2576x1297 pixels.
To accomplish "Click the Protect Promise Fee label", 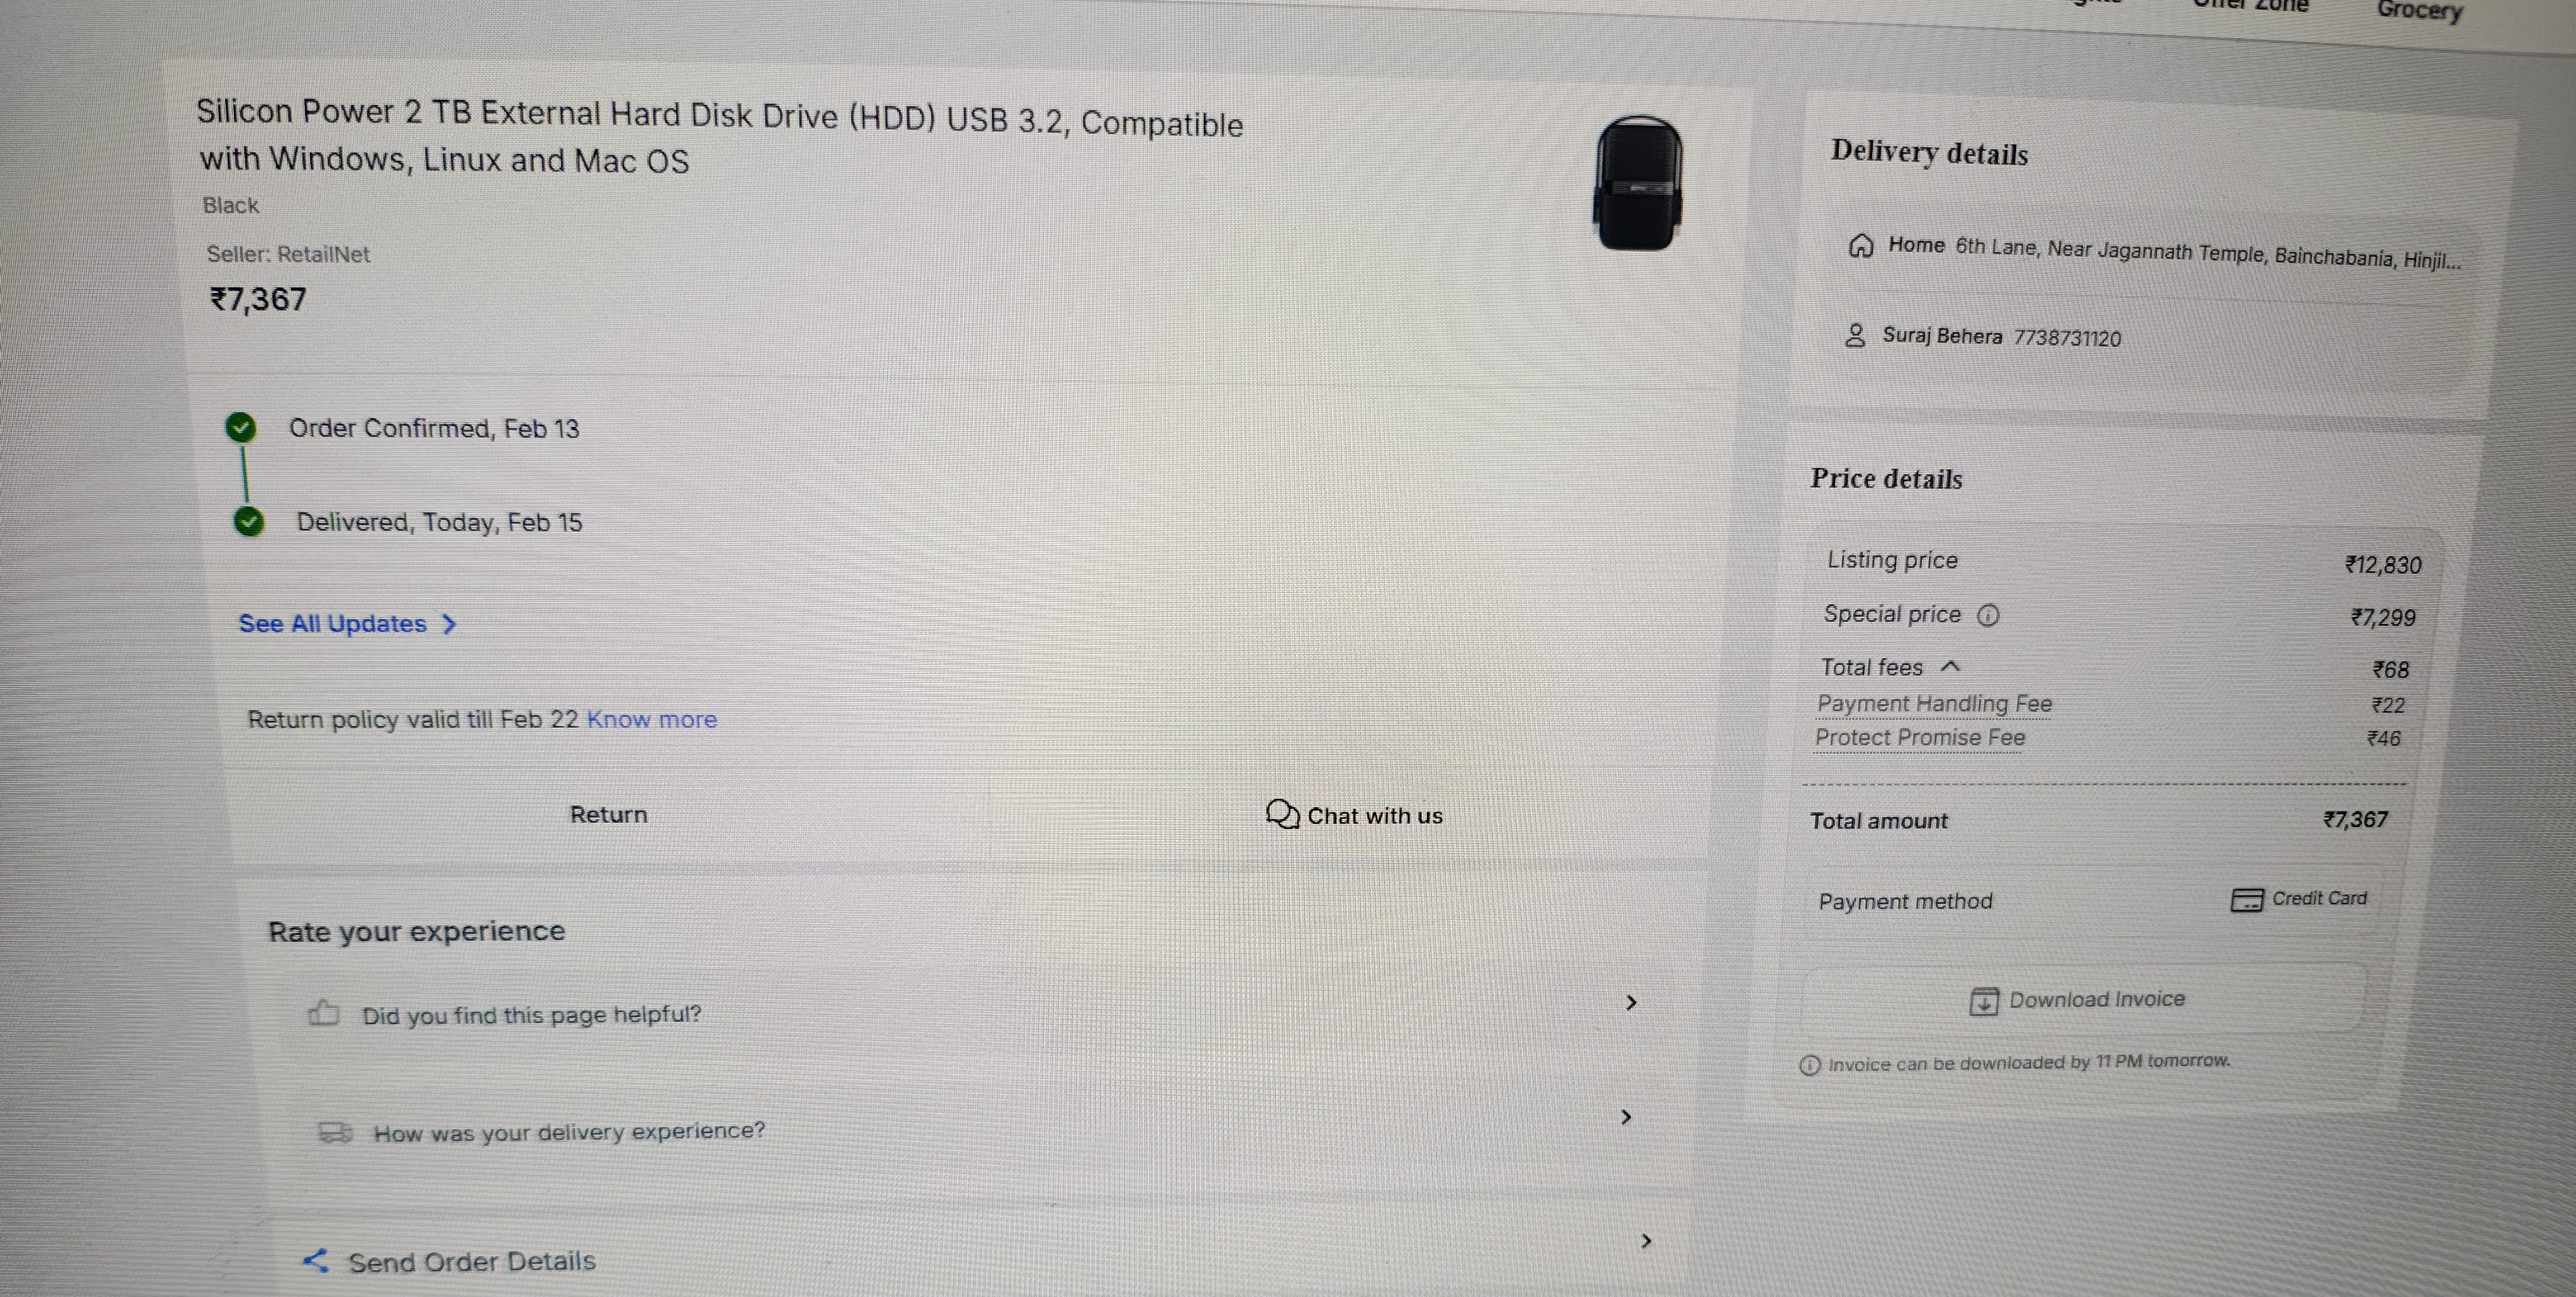I will click(1920, 738).
